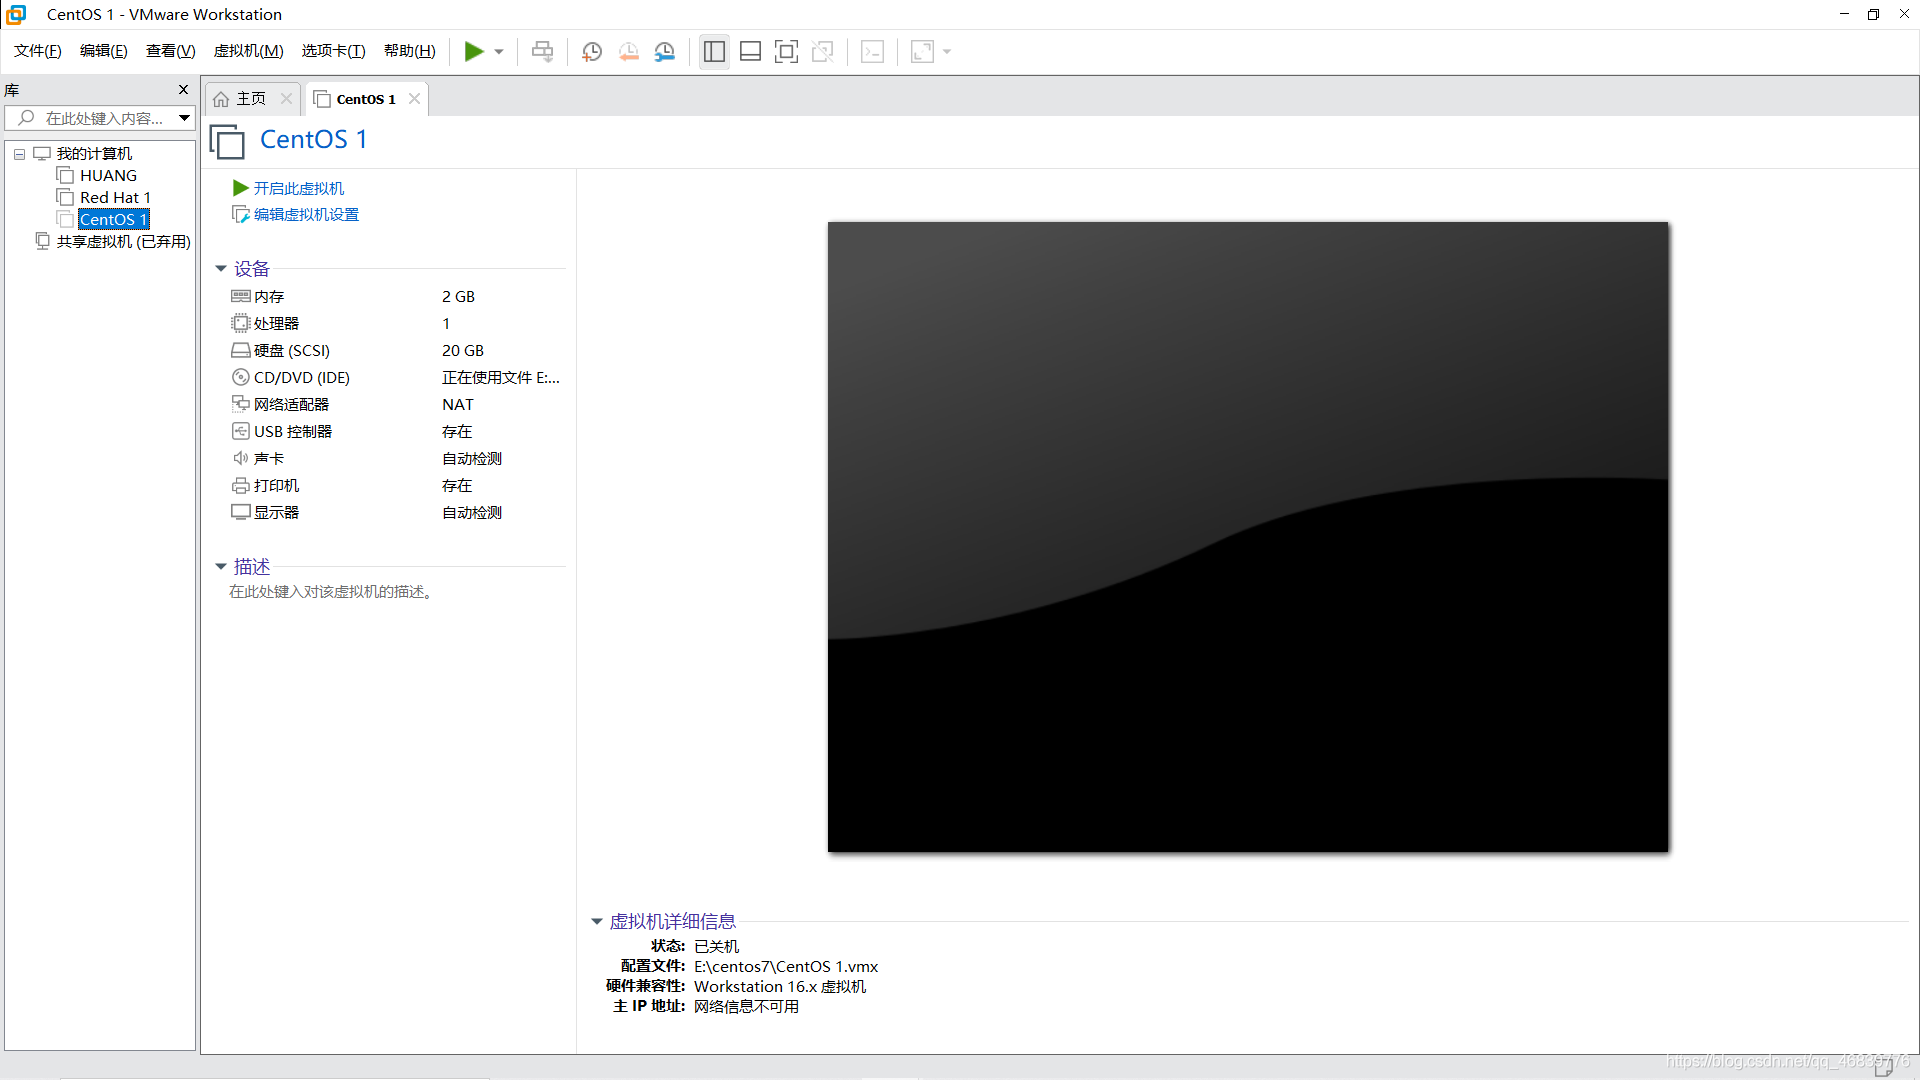Toggle the thumbnail bar view icon
This screenshot has height=1080, width=1920.
tap(750, 52)
